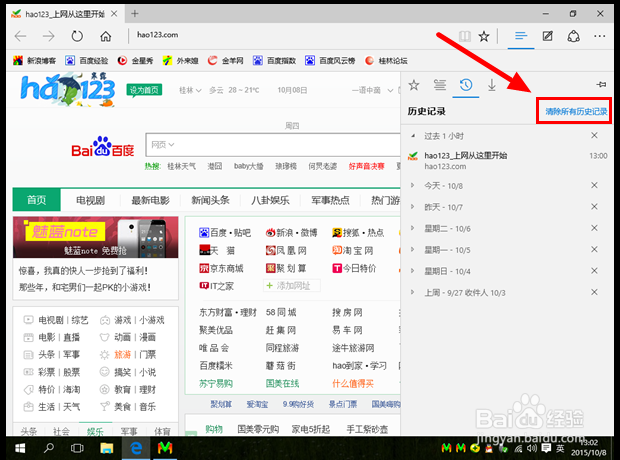Open File Explorer from taskbar

pyautogui.click(x=106, y=448)
